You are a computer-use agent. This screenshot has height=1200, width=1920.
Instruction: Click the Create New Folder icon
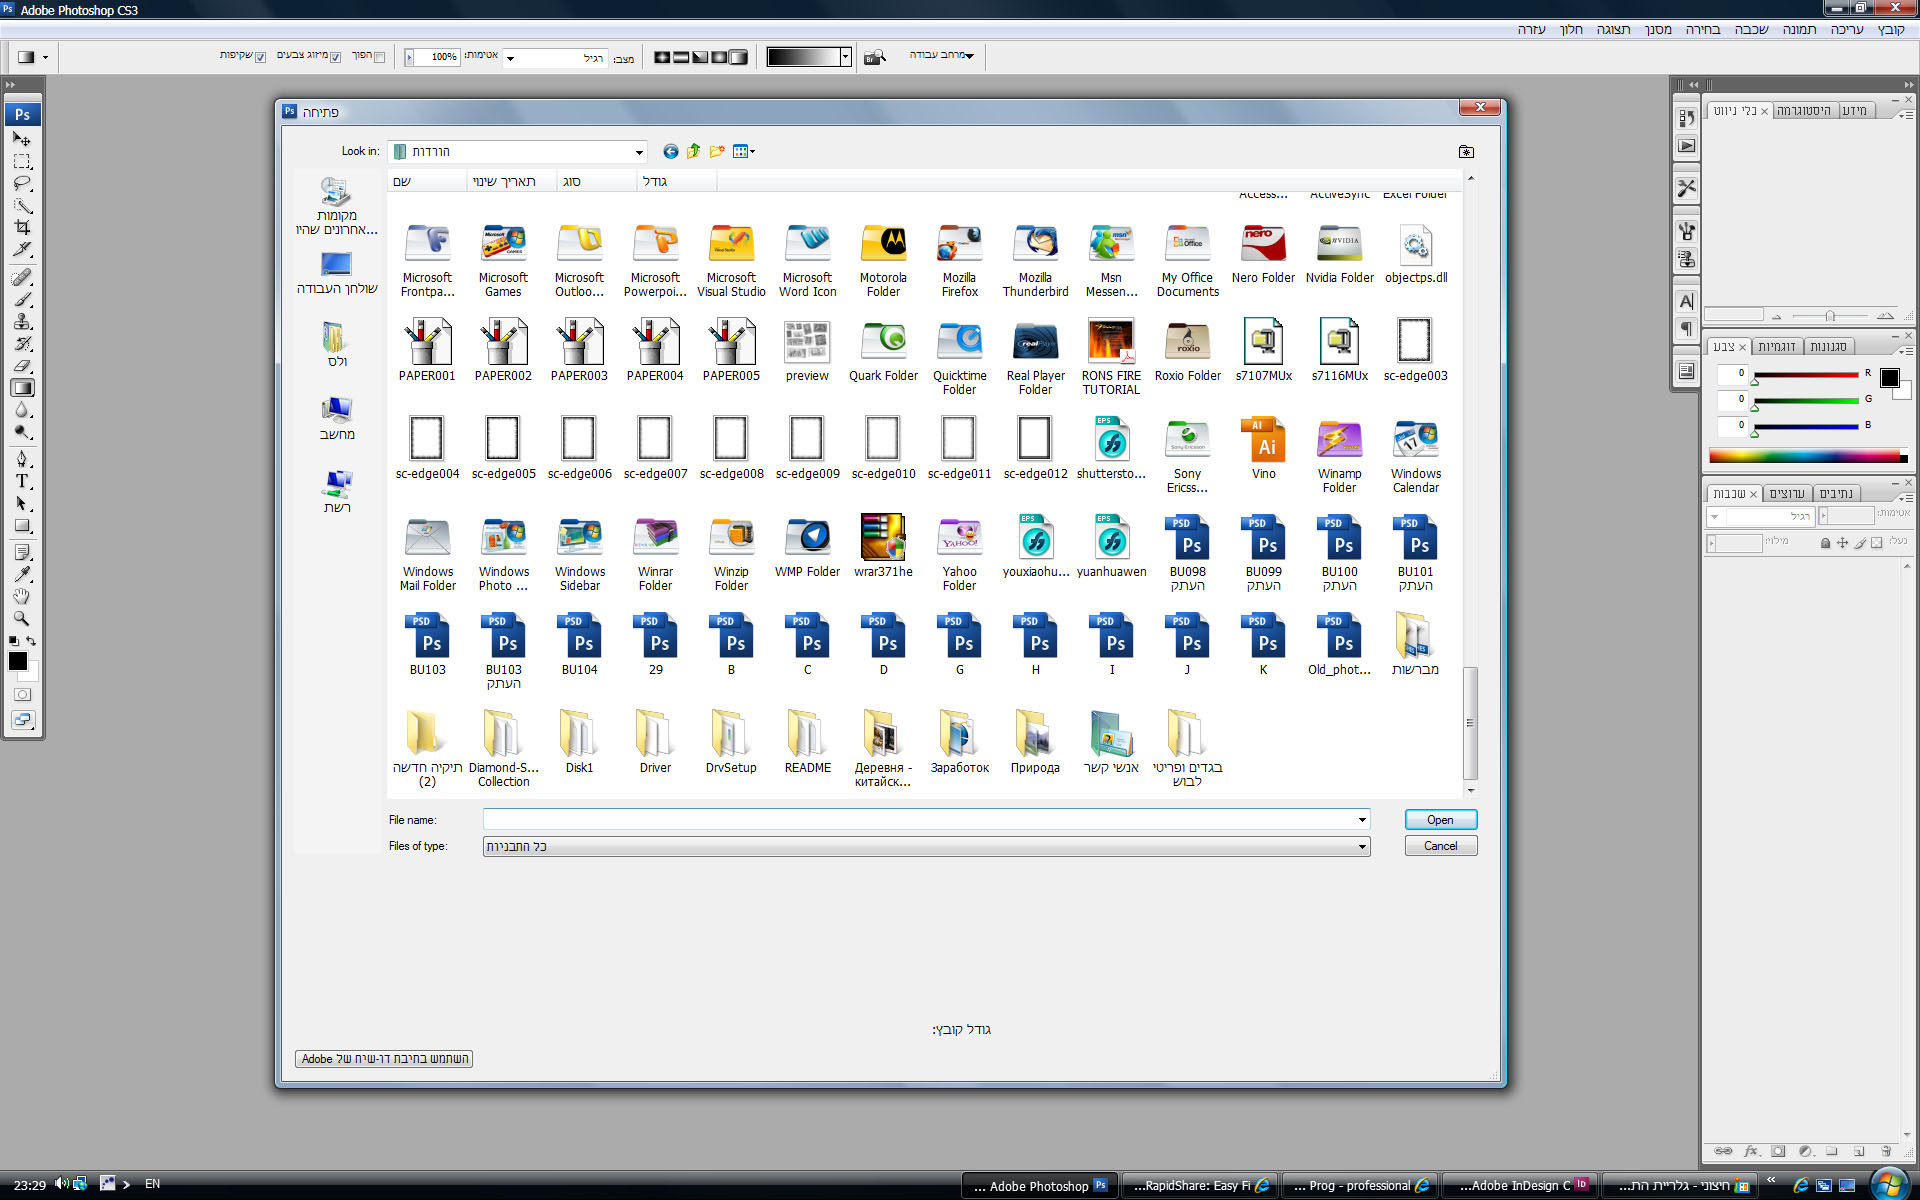[717, 151]
